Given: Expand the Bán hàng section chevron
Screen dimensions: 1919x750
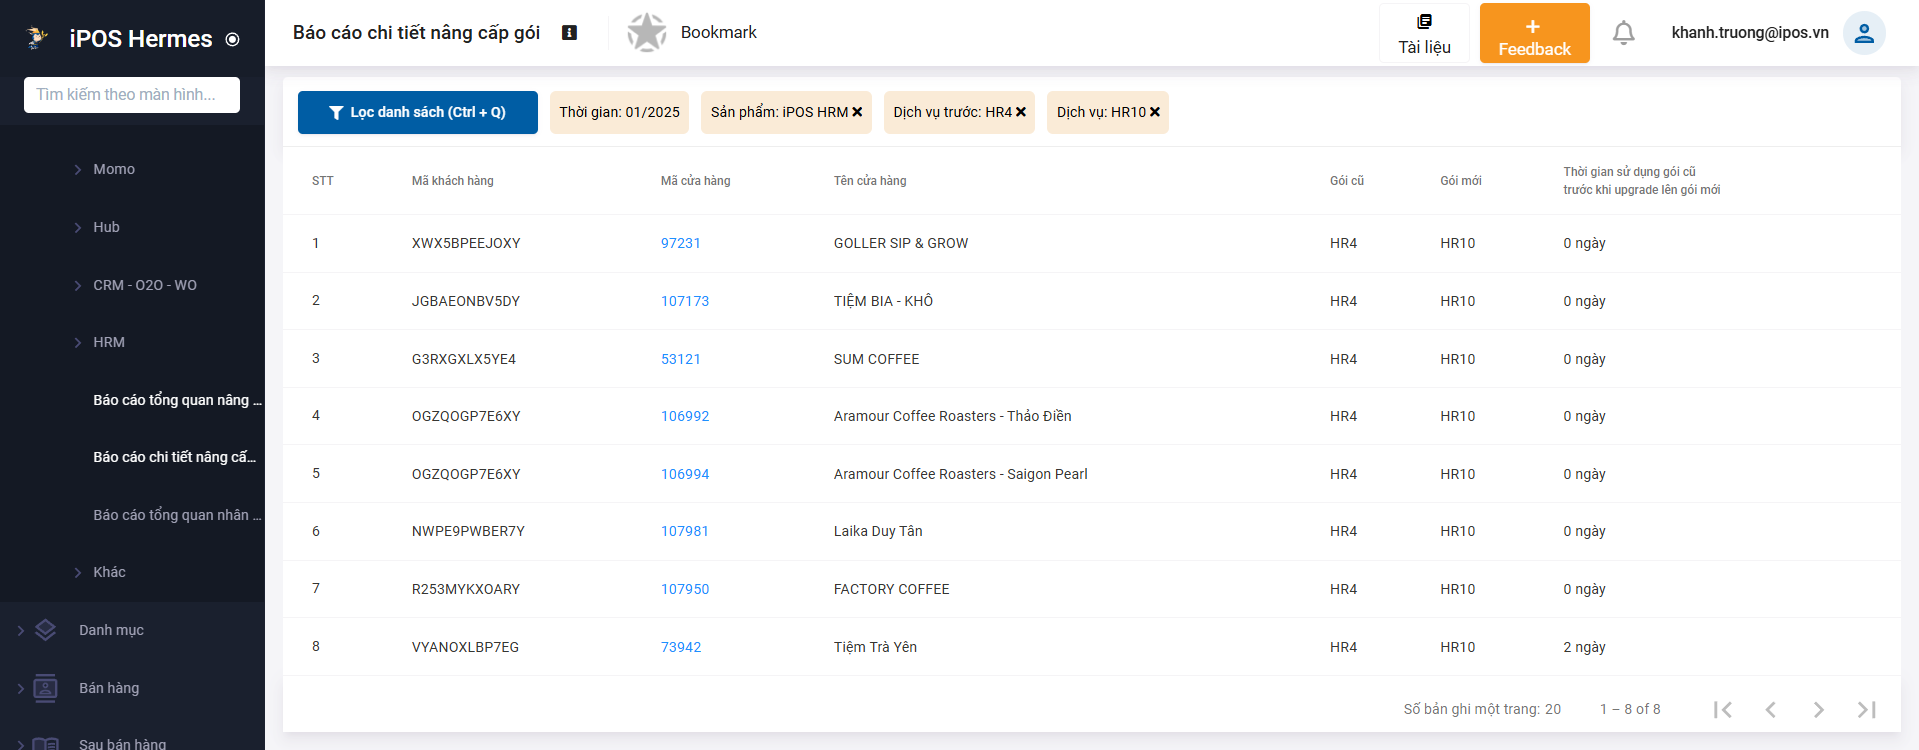Looking at the screenshot, I should 20,688.
